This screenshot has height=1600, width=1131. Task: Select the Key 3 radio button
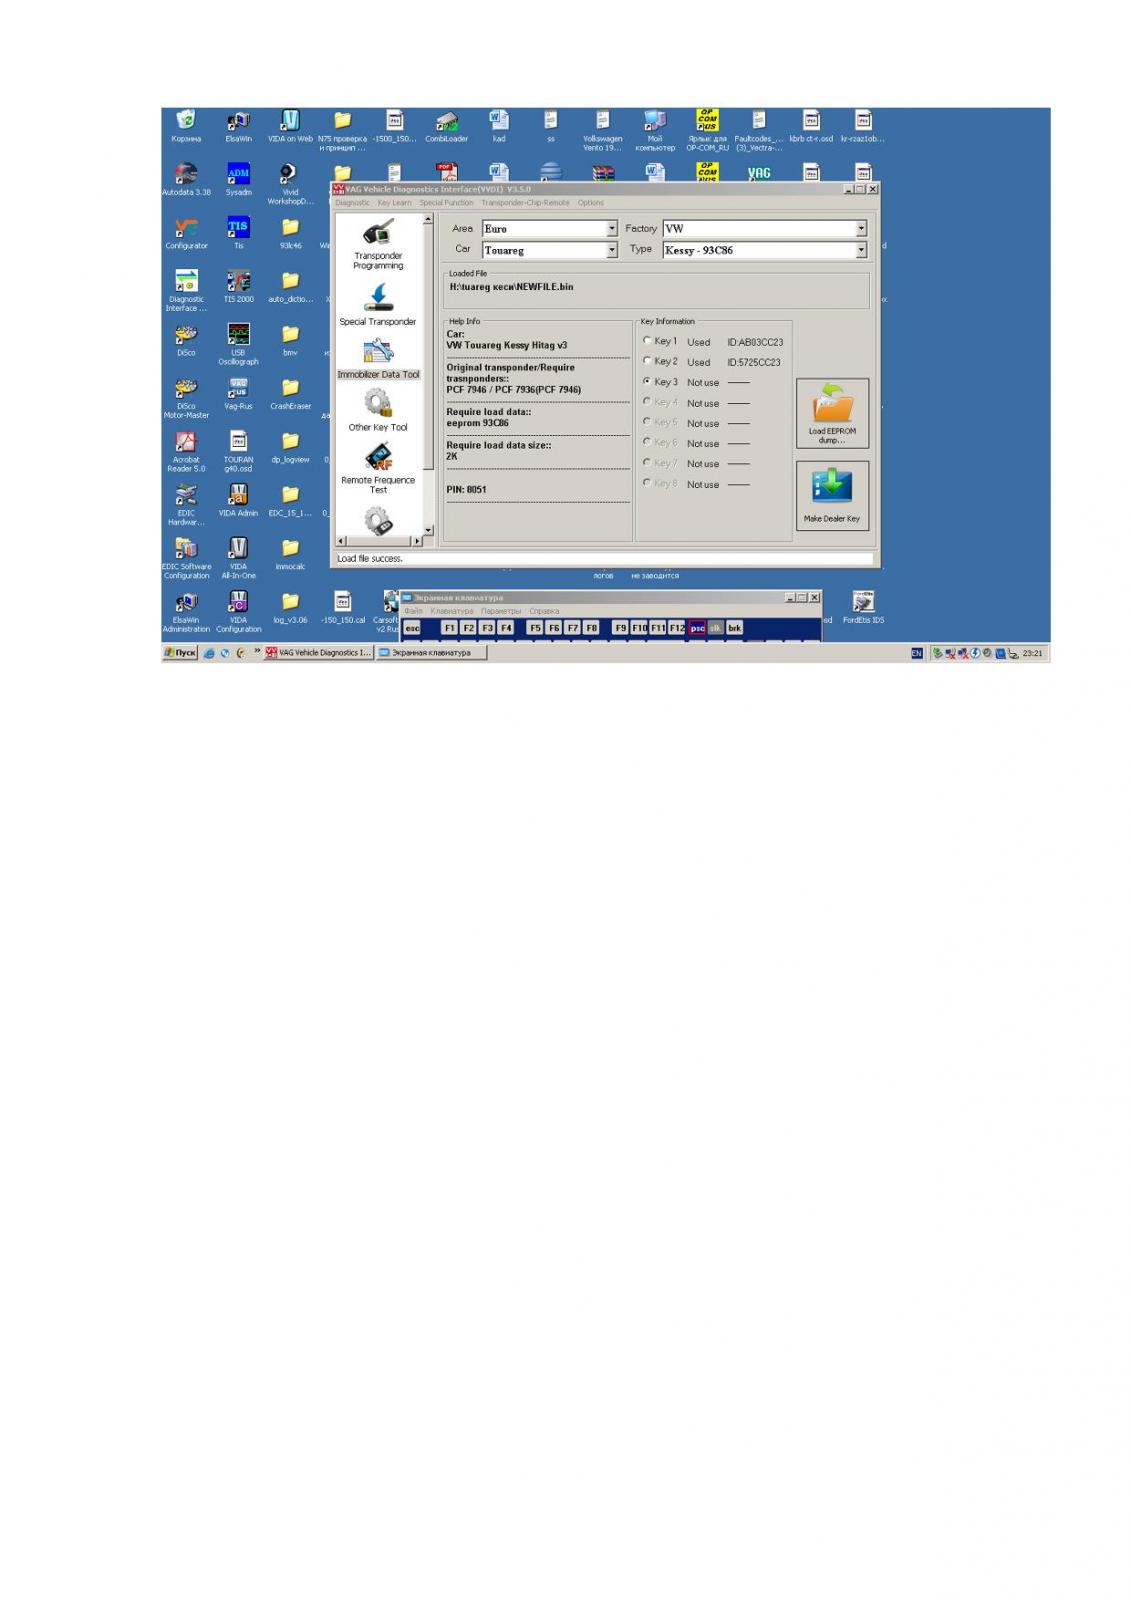[x=647, y=382]
